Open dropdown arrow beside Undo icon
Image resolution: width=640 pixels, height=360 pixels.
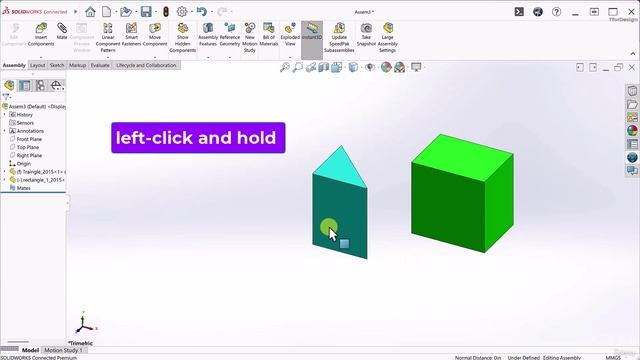(x=211, y=12)
